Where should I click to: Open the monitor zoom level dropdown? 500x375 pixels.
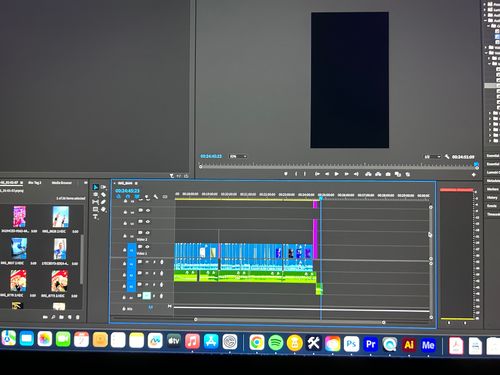pos(238,156)
